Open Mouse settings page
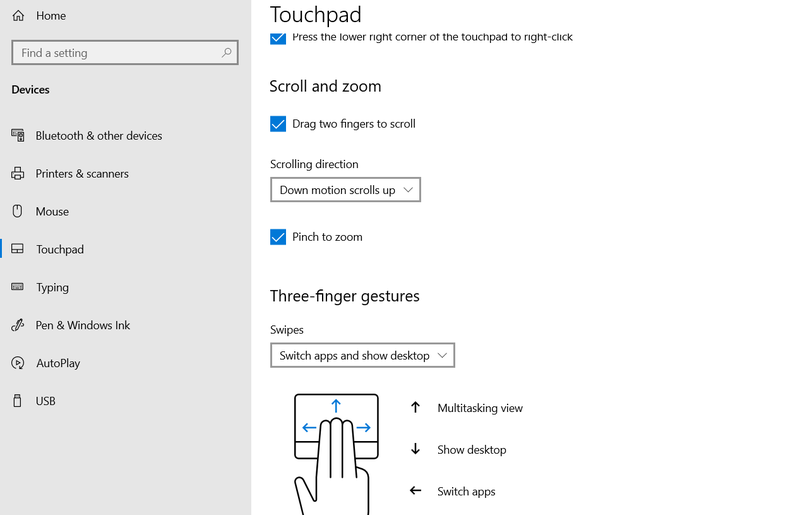The height and width of the screenshot is (515, 800). click(52, 211)
